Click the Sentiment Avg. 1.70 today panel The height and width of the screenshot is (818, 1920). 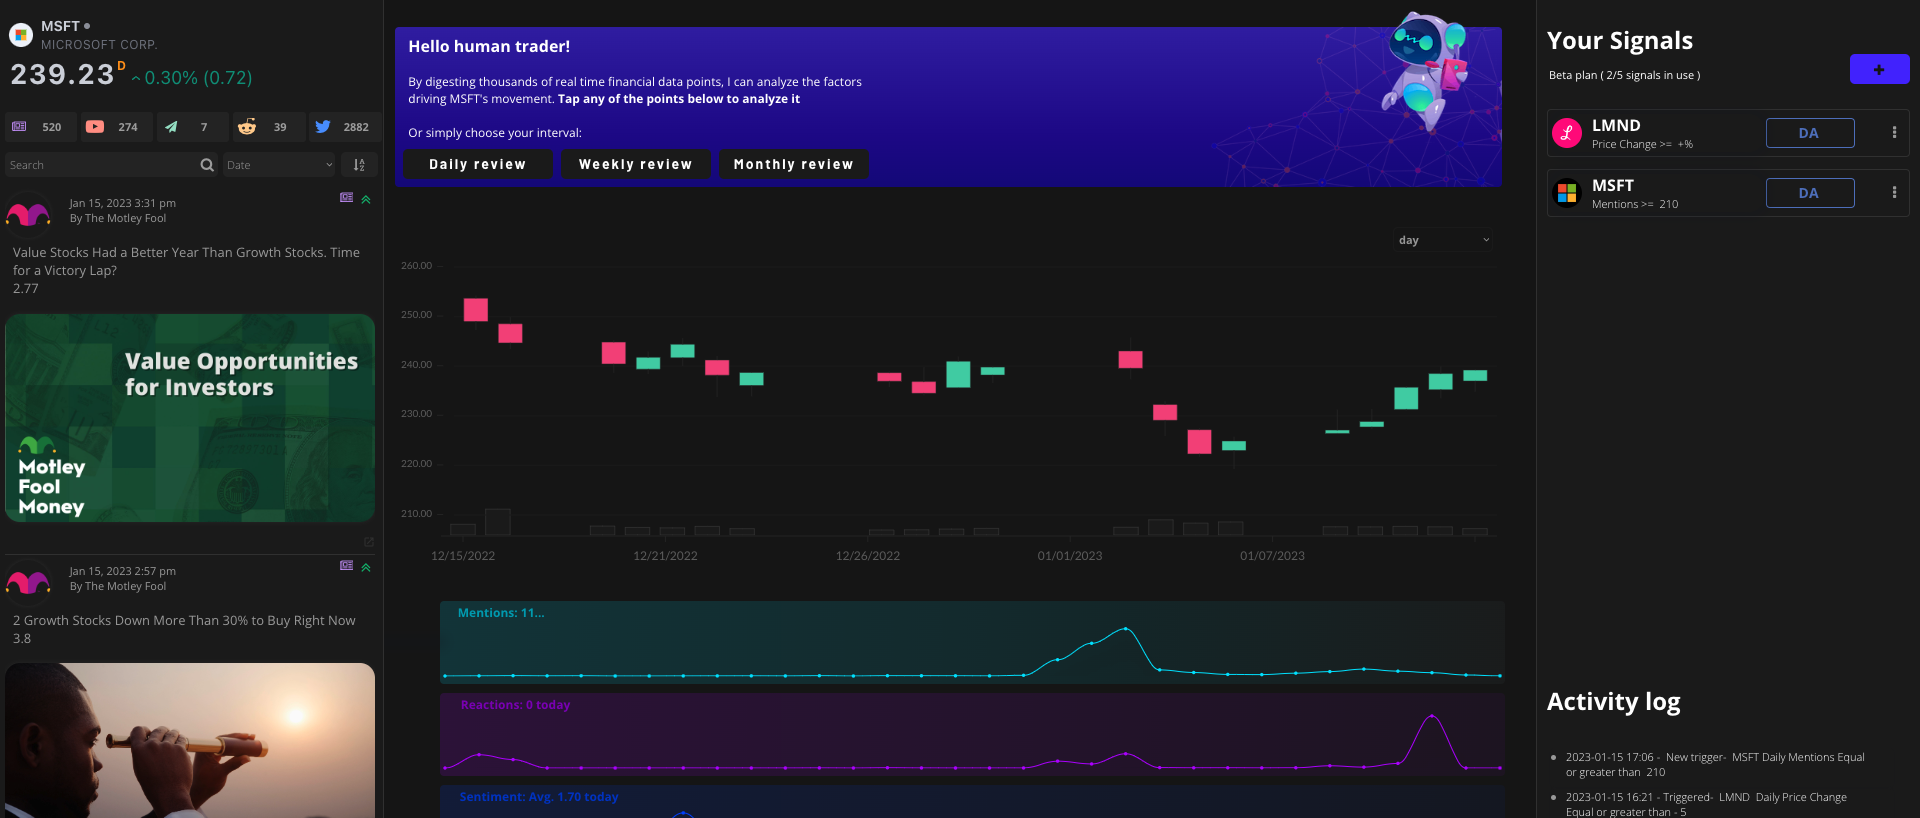(972, 801)
